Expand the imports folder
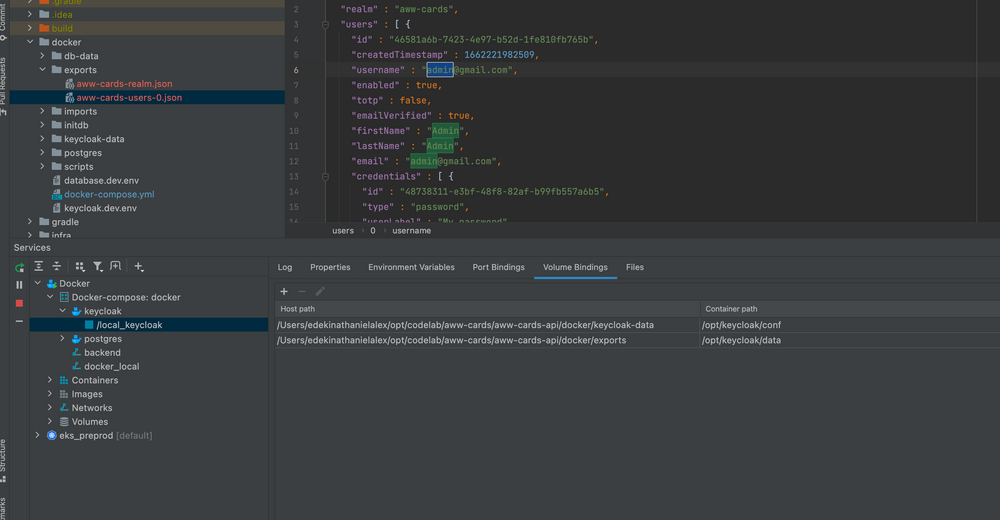The width and height of the screenshot is (1000, 520). click(43, 112)
